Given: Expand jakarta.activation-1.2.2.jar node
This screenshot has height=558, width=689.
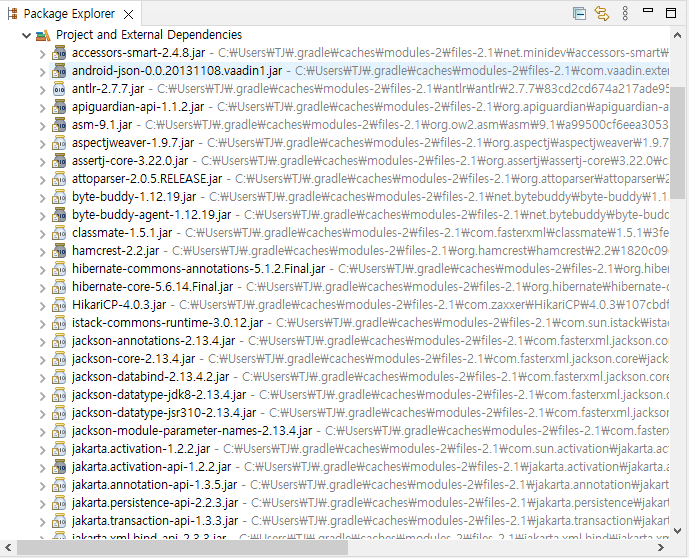Looking at the screenshot, I should [43, 450].
